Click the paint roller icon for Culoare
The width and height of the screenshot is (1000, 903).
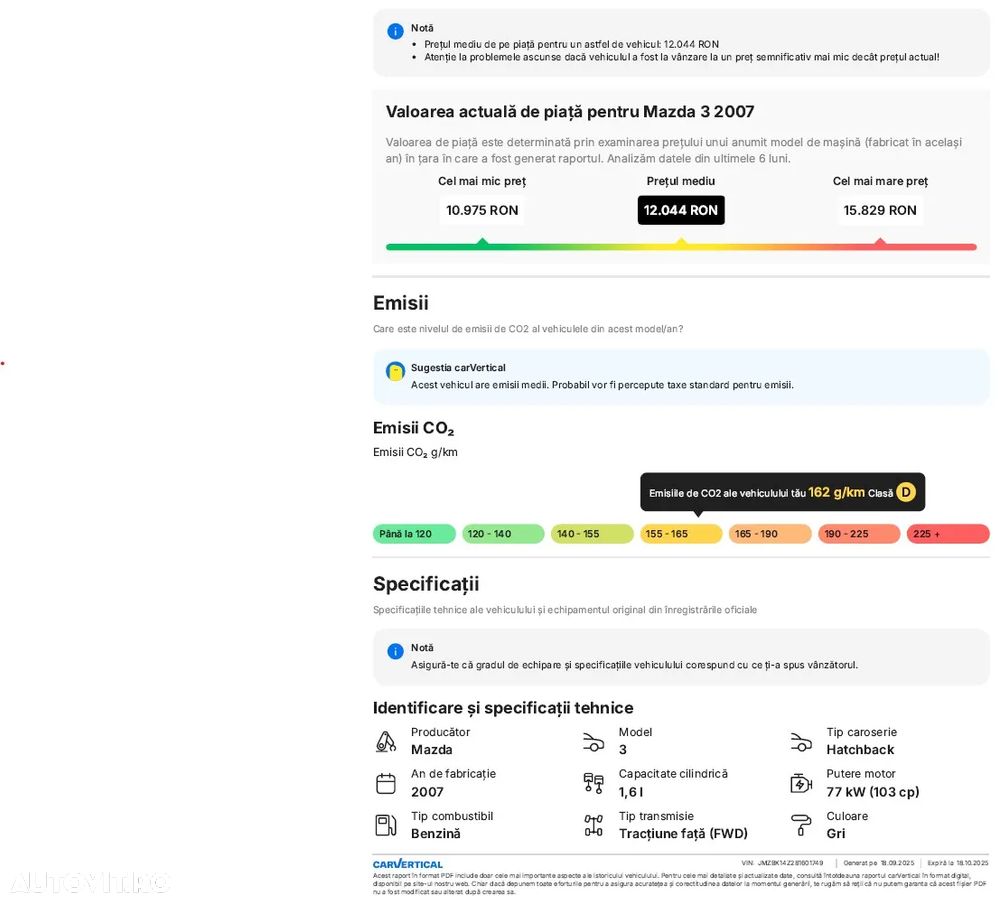pyautogui.click(x=801, y=825)
